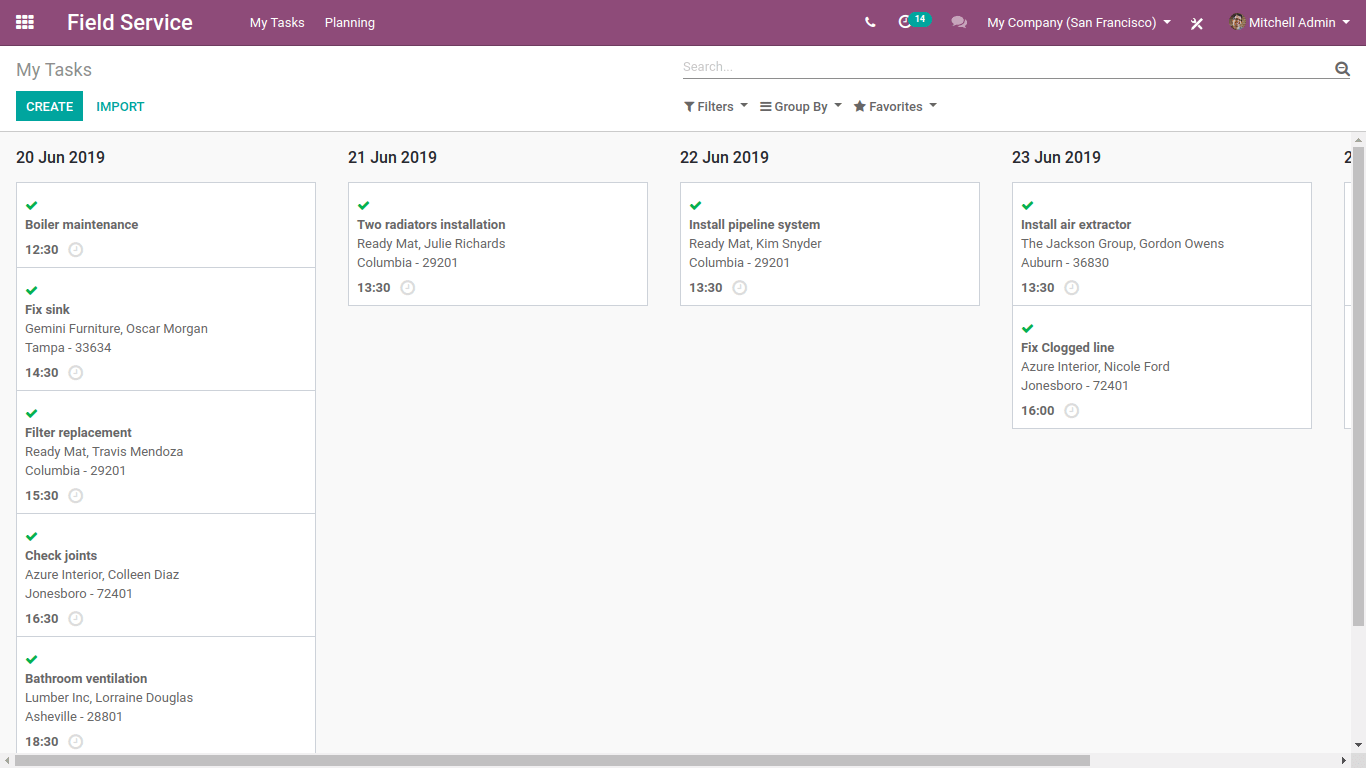Click Azure Interior, Colleen Diaz text

click(102, 575)
